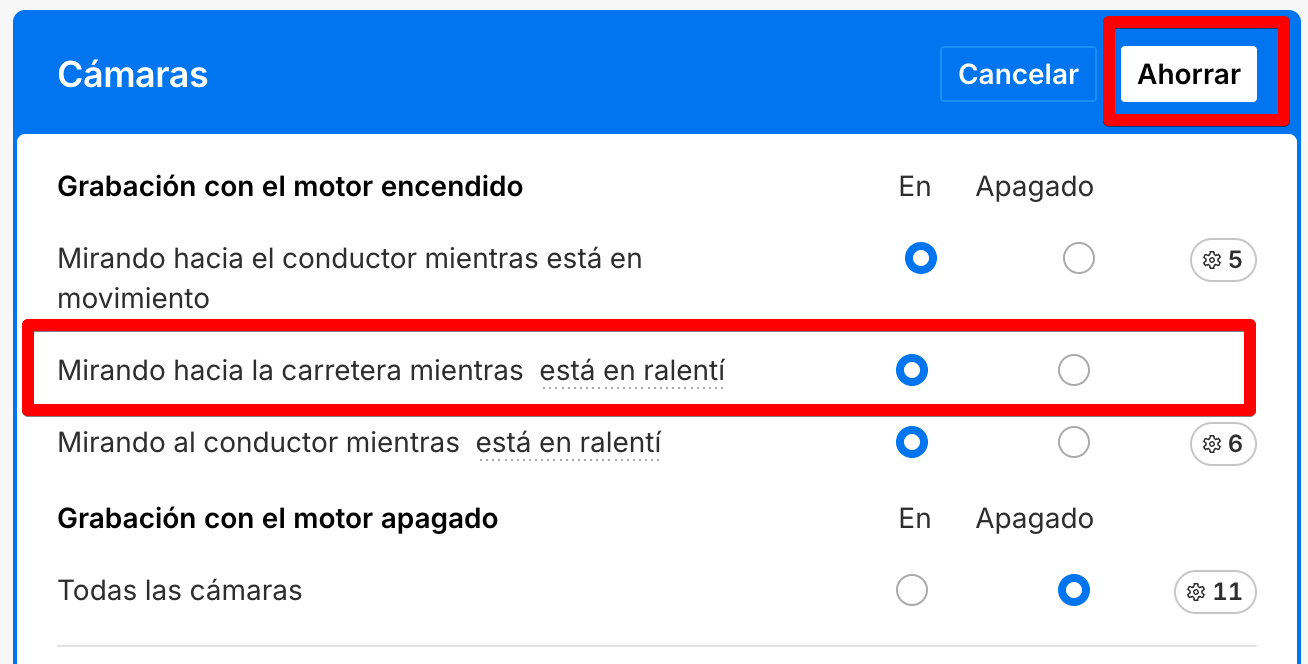The height and width of the screenshot is (664, 1308).
Task: Click the Cámaras panel title
Action: [133, 75]
